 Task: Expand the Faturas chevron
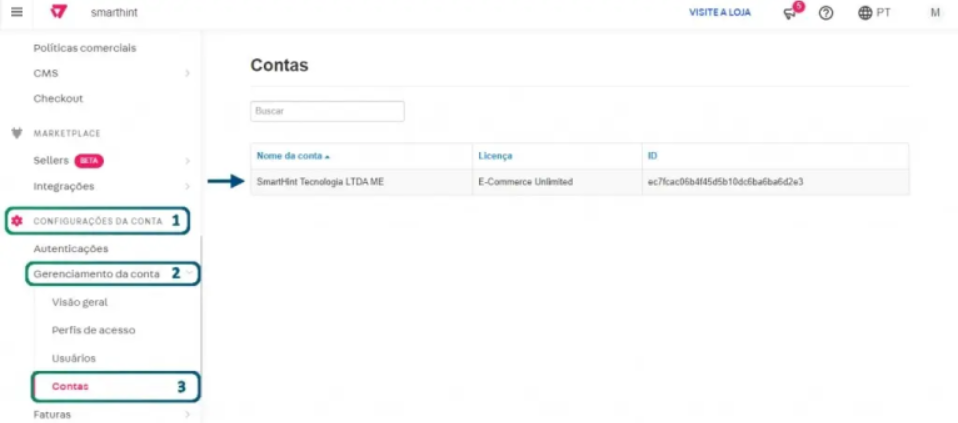pyautogui.click(x=188, y=414)
